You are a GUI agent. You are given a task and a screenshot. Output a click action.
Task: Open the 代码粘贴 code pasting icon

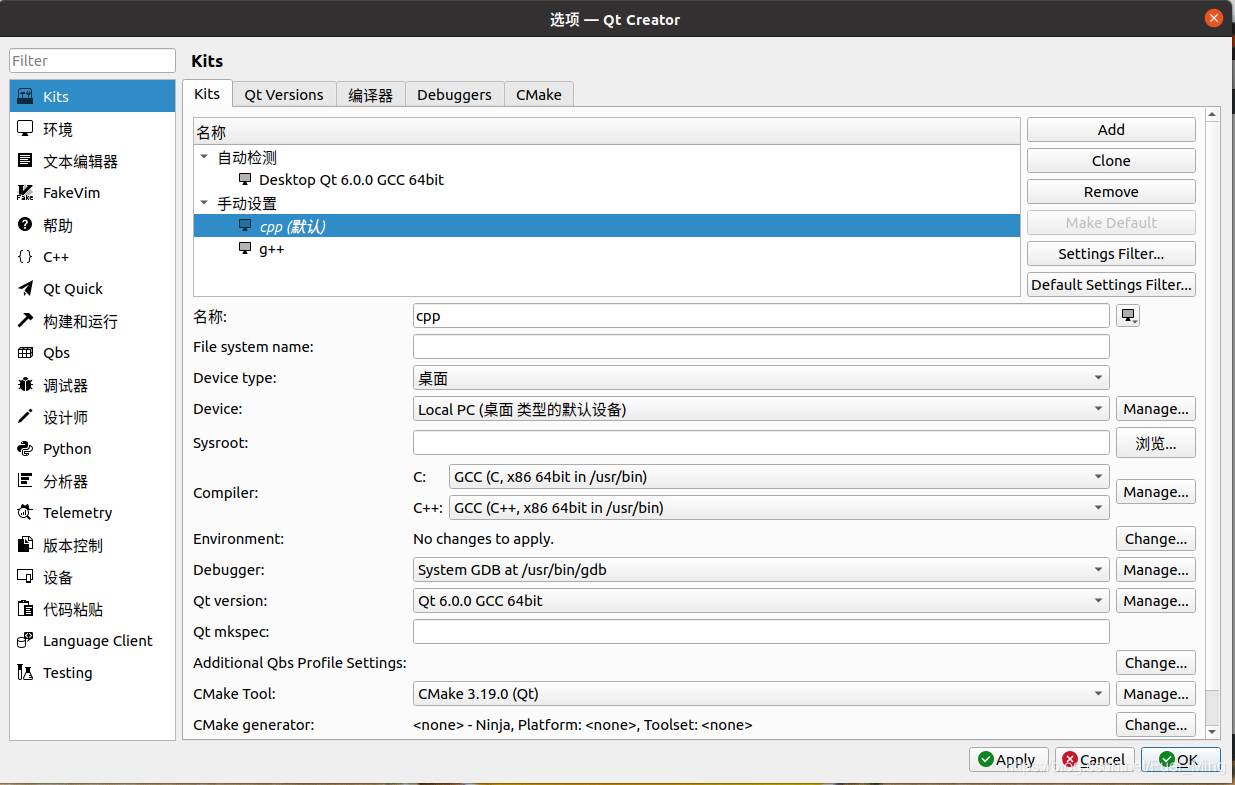25,609
